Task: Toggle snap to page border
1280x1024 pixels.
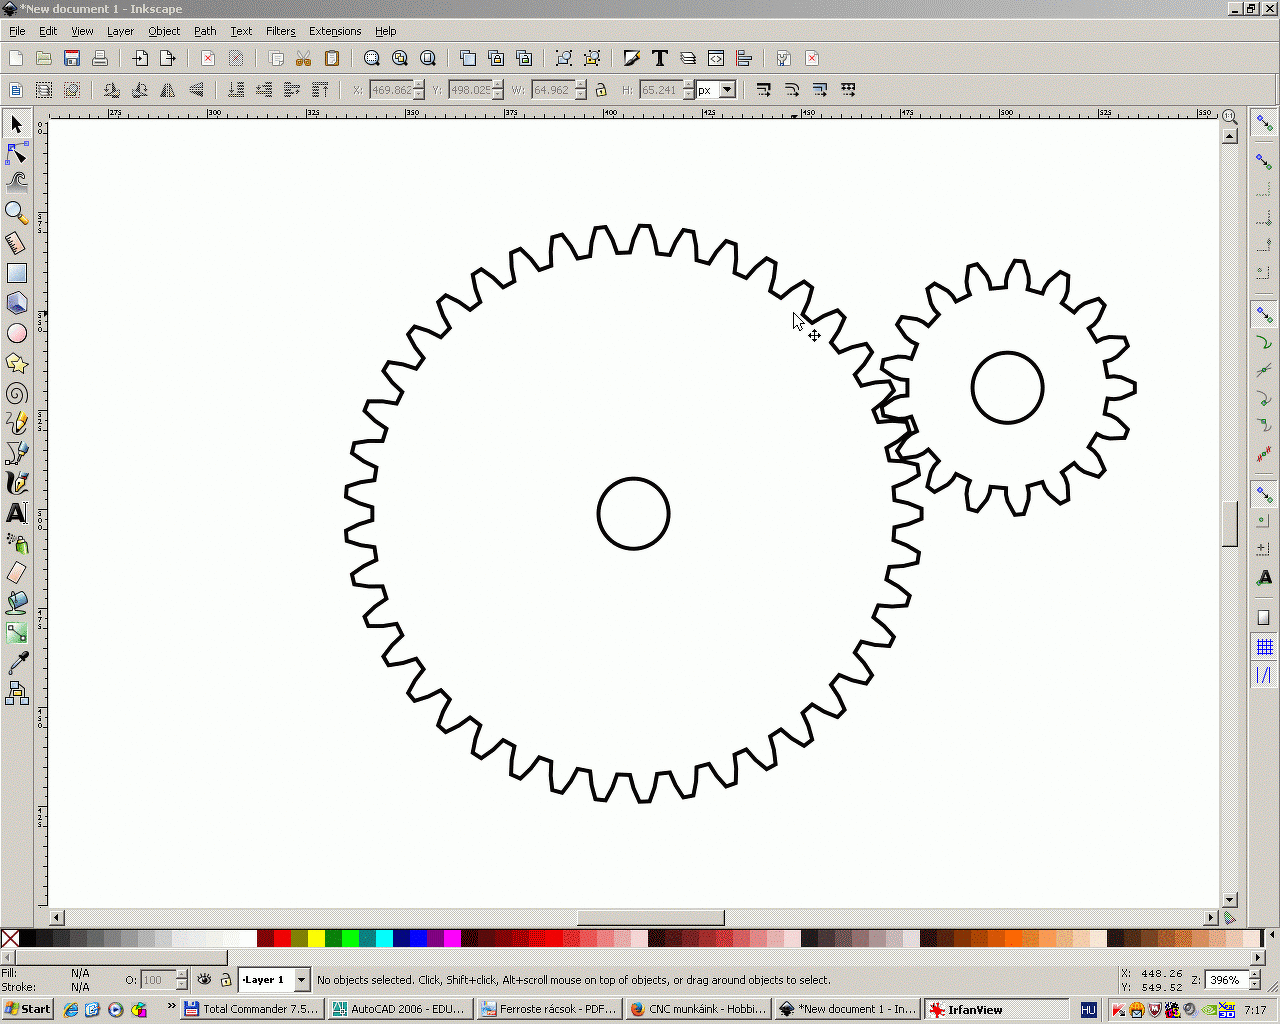Action: coord(1264,617)
